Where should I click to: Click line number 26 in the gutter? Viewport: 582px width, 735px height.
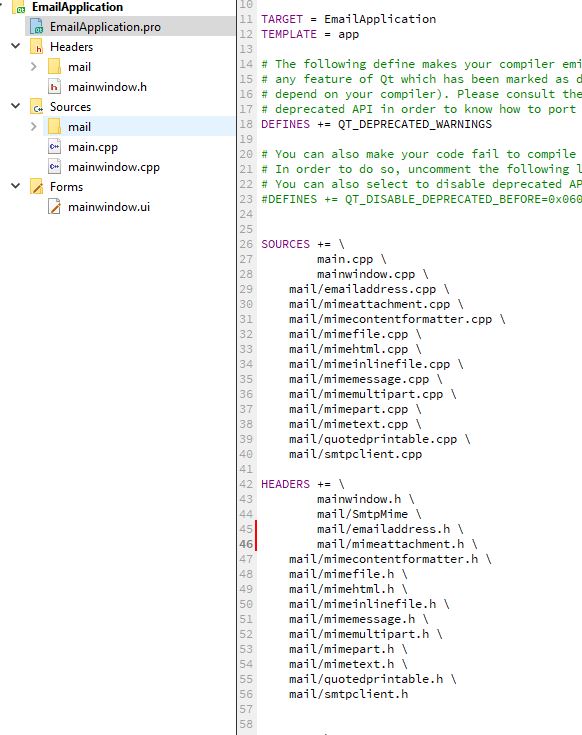(x=246, y=244)
